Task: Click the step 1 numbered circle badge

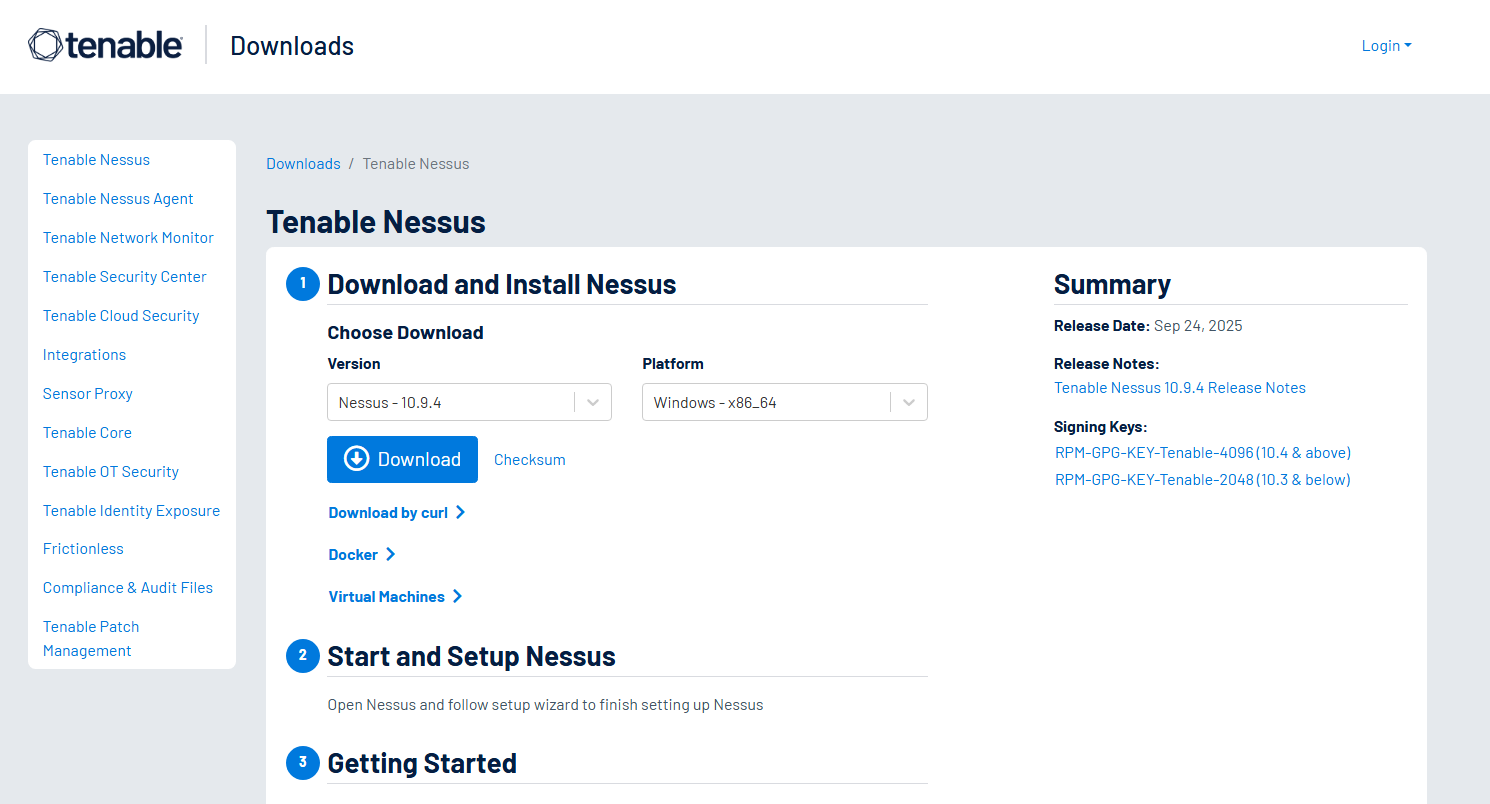Action: 302,284
